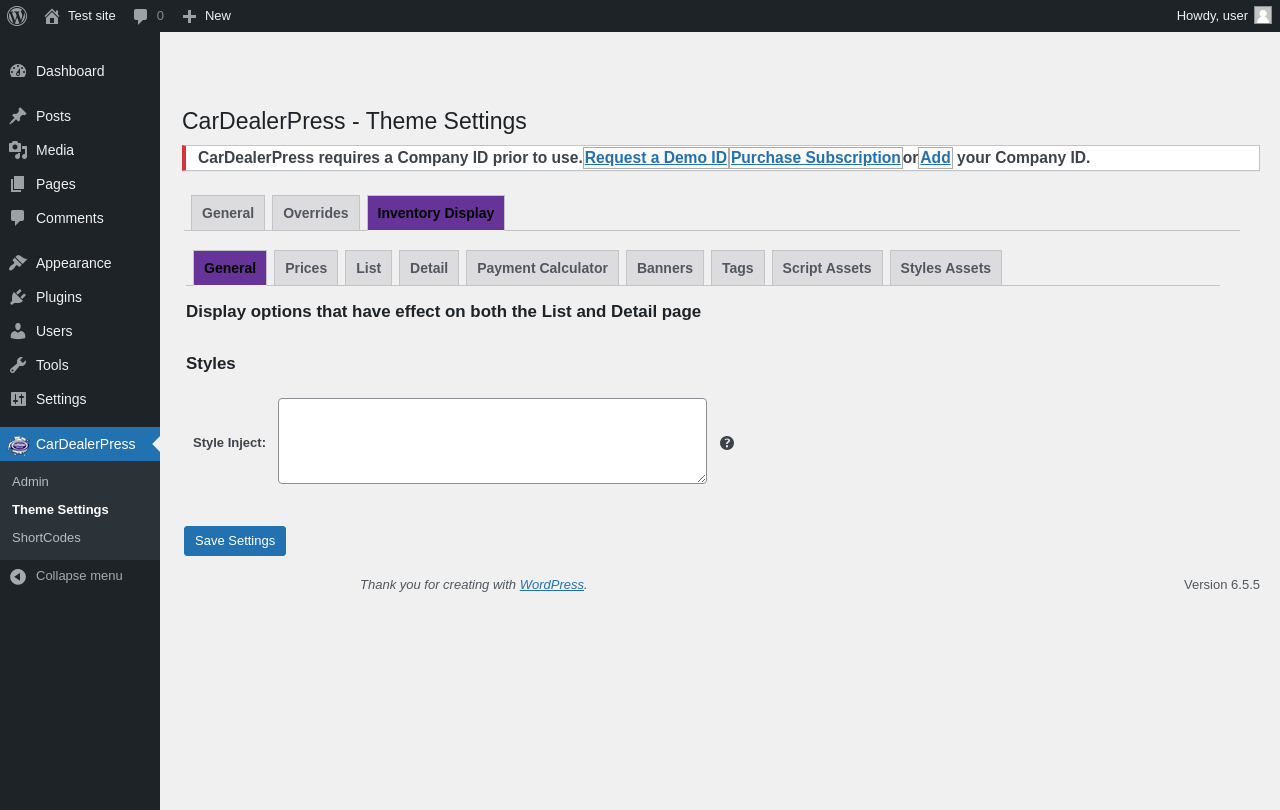Click the help question mark icon
The height and width of the screenshot is (810, 1280).
[x=727, y=443]
